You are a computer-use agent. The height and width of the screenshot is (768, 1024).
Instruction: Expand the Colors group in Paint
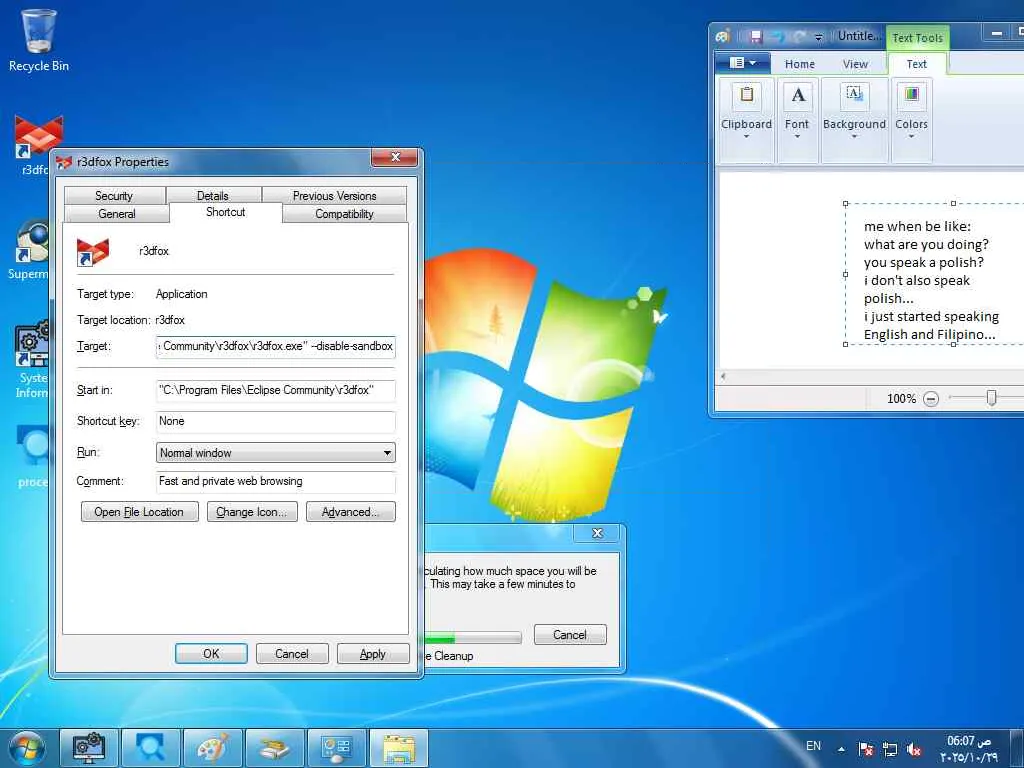pyautogui.click(x=911, y=120)
